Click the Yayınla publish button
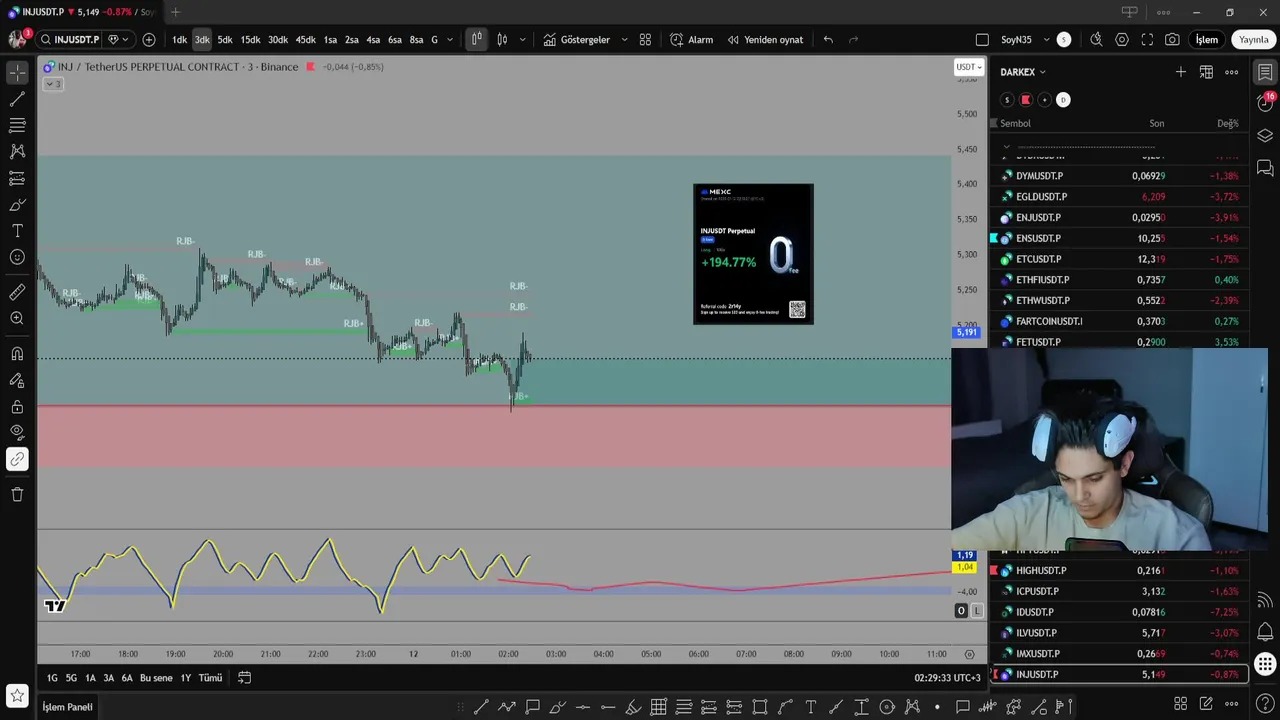 [x=1254, y=40]
